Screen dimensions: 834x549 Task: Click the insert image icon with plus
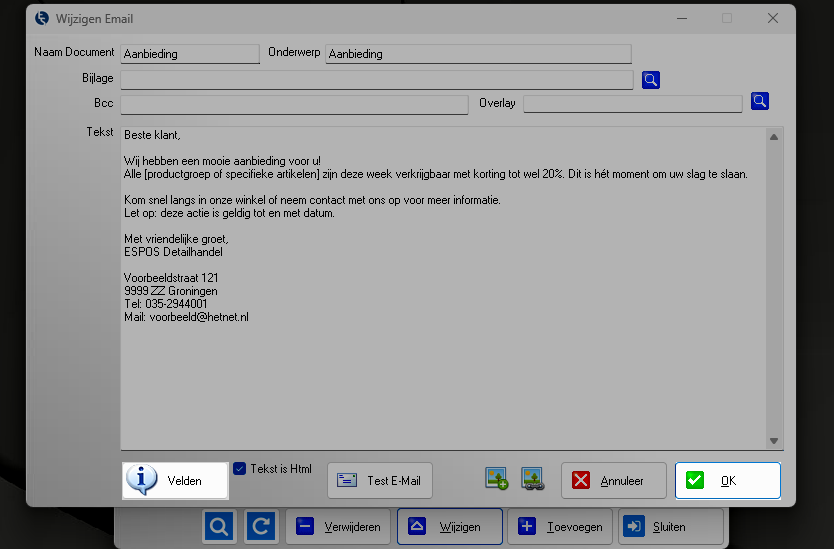496,479
